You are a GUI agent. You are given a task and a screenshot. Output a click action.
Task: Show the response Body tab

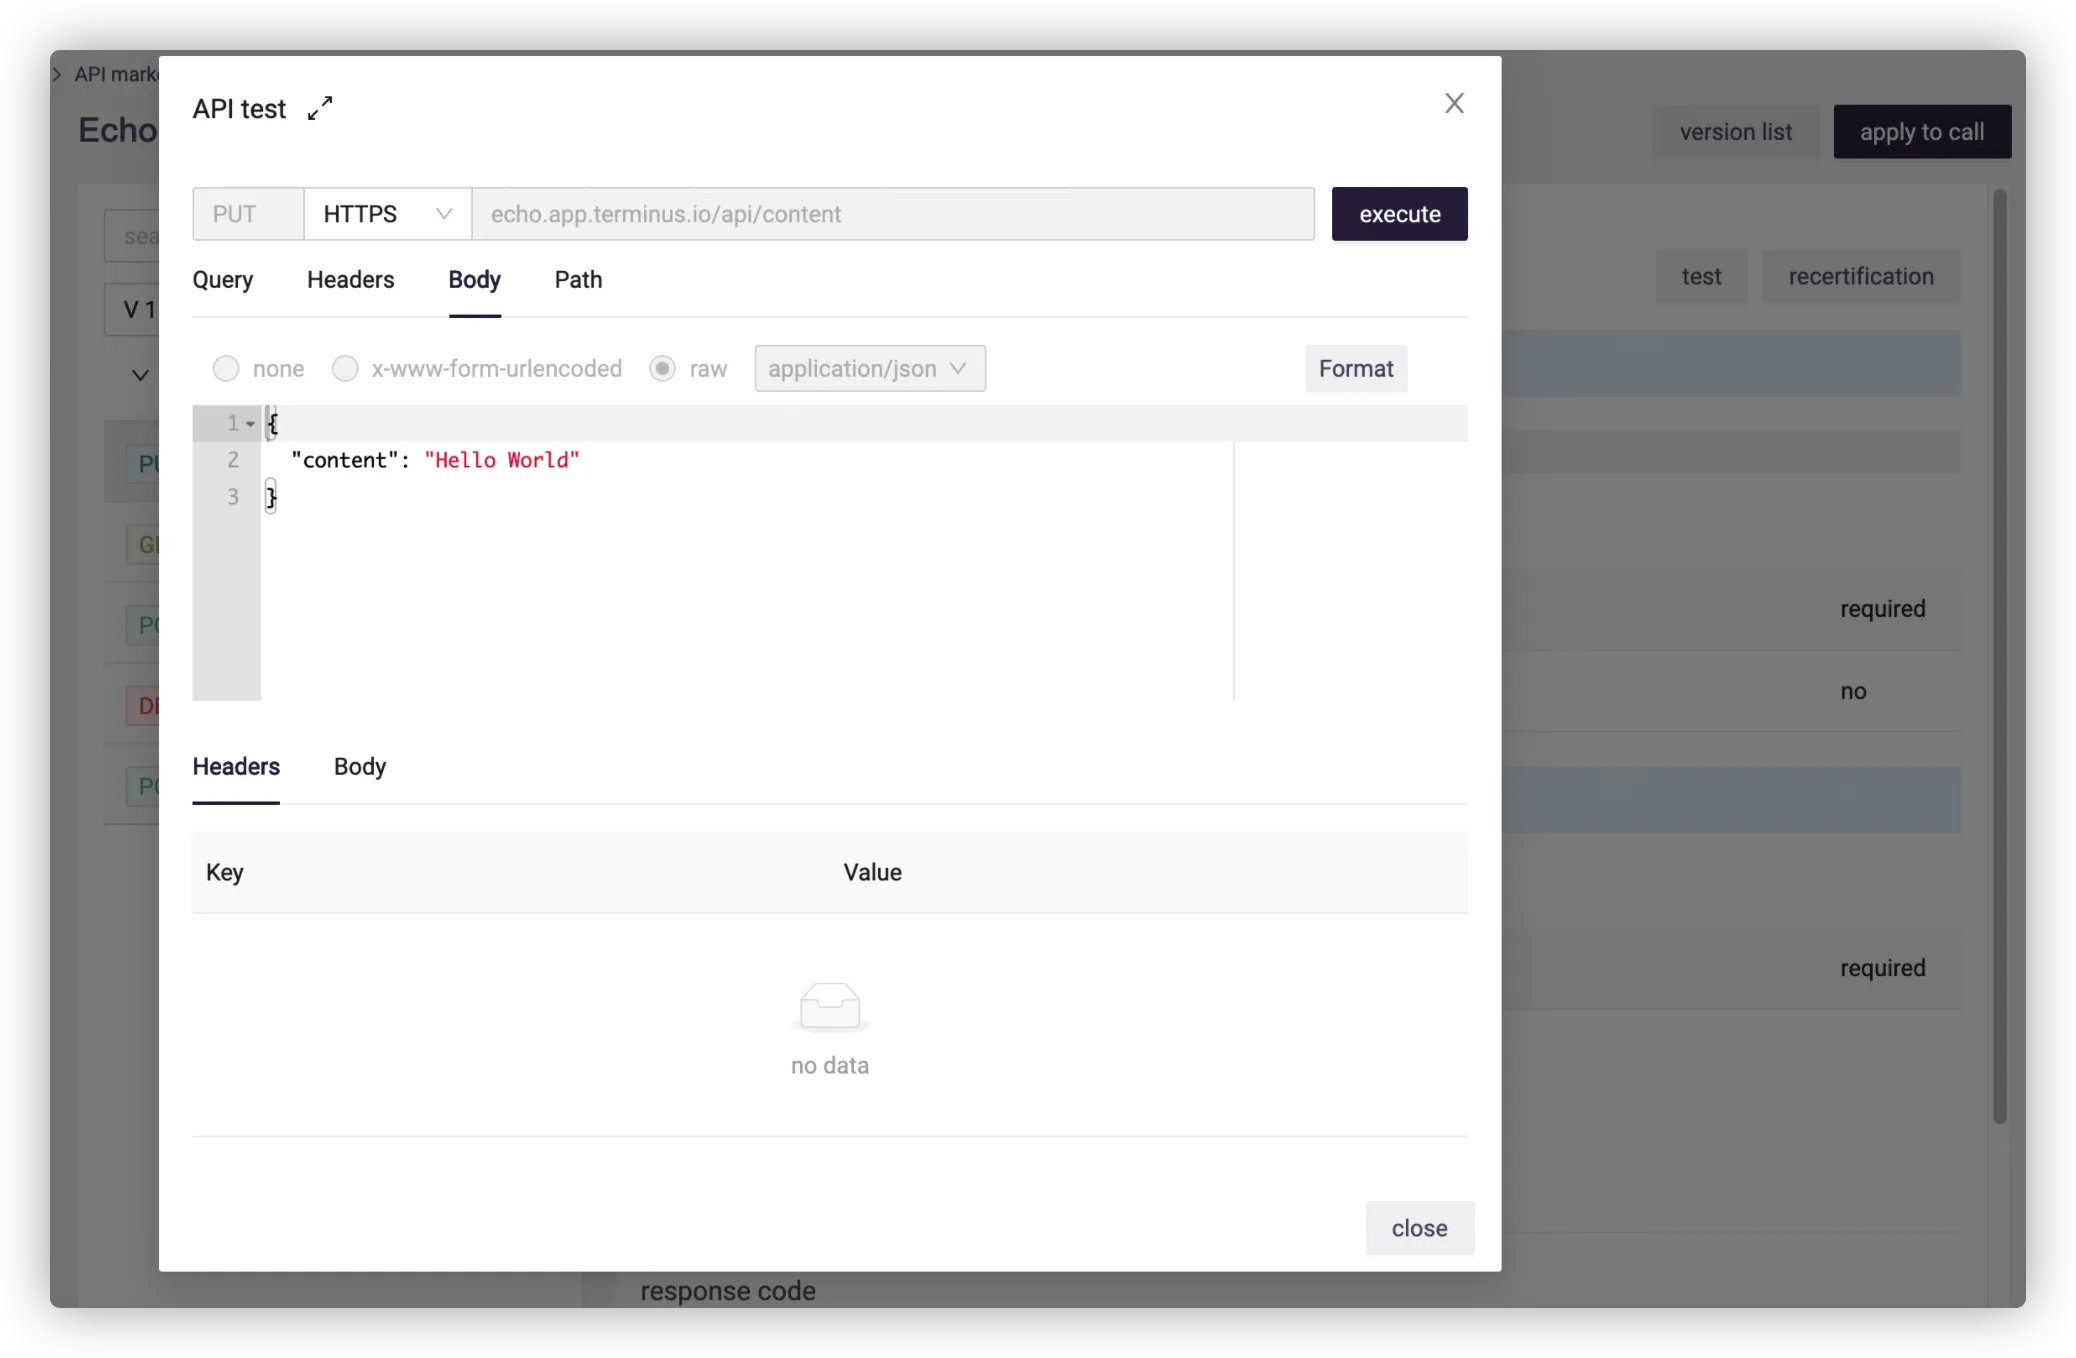(359, 767)
